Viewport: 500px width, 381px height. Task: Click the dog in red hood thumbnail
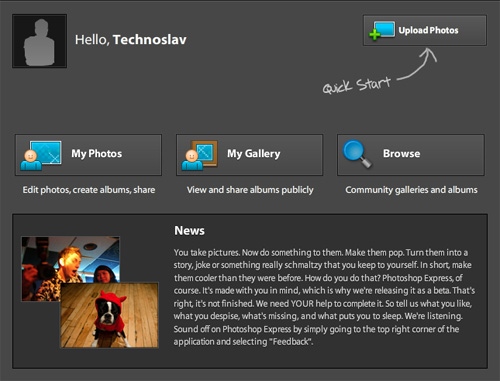tap(109, 315)
